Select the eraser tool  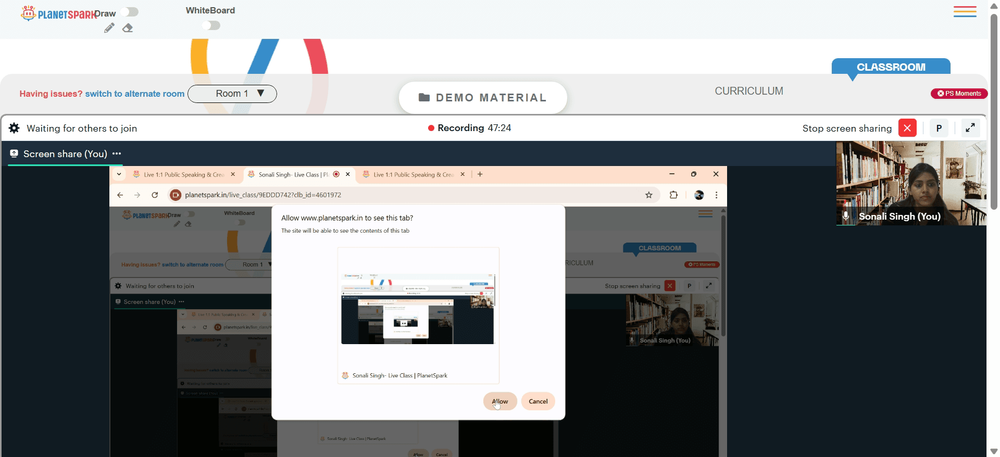click(128, 28)
